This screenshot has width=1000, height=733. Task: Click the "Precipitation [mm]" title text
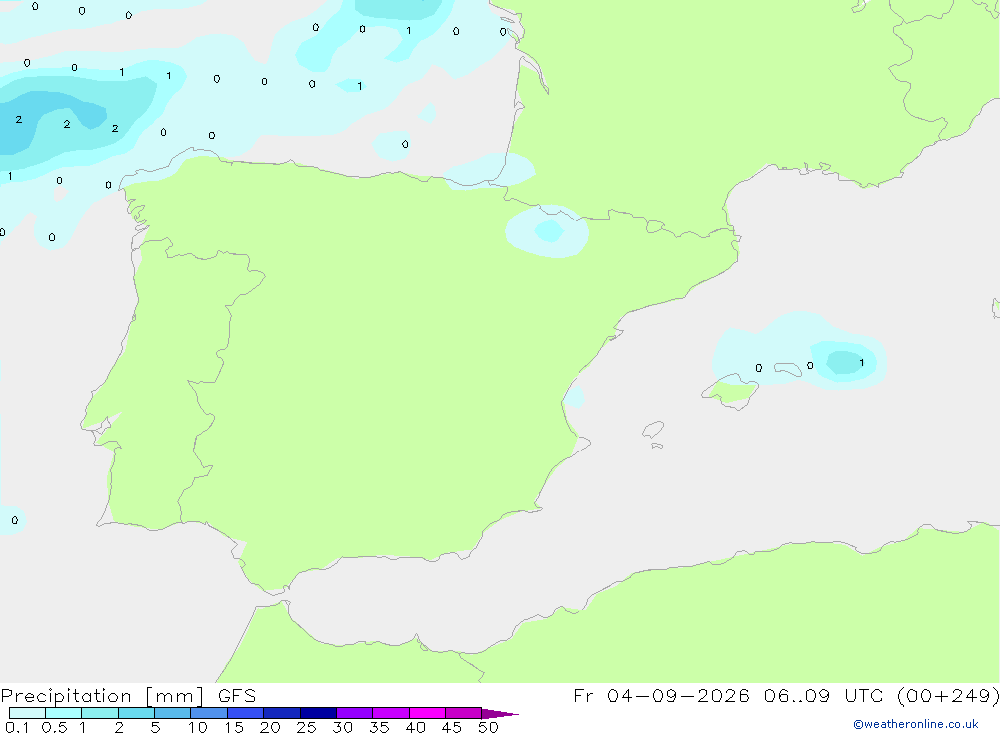tap(102, 696)
